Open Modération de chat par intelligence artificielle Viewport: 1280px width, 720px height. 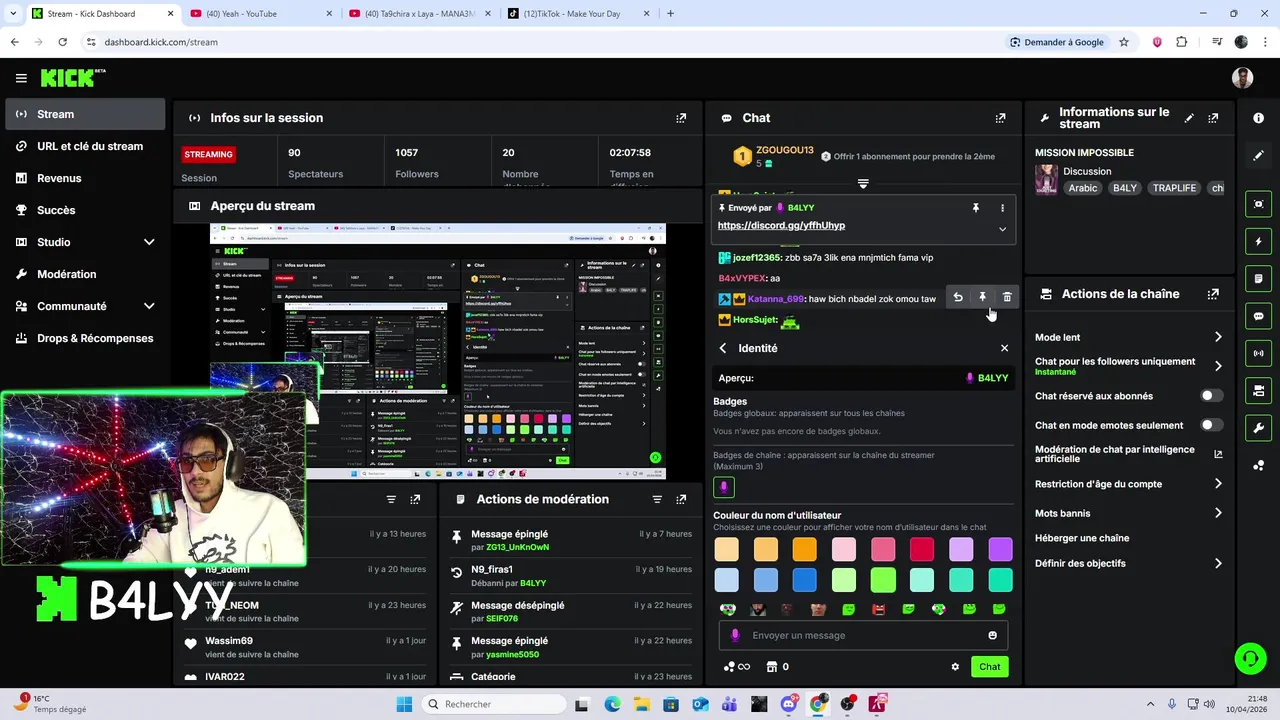coord(1129,454)
